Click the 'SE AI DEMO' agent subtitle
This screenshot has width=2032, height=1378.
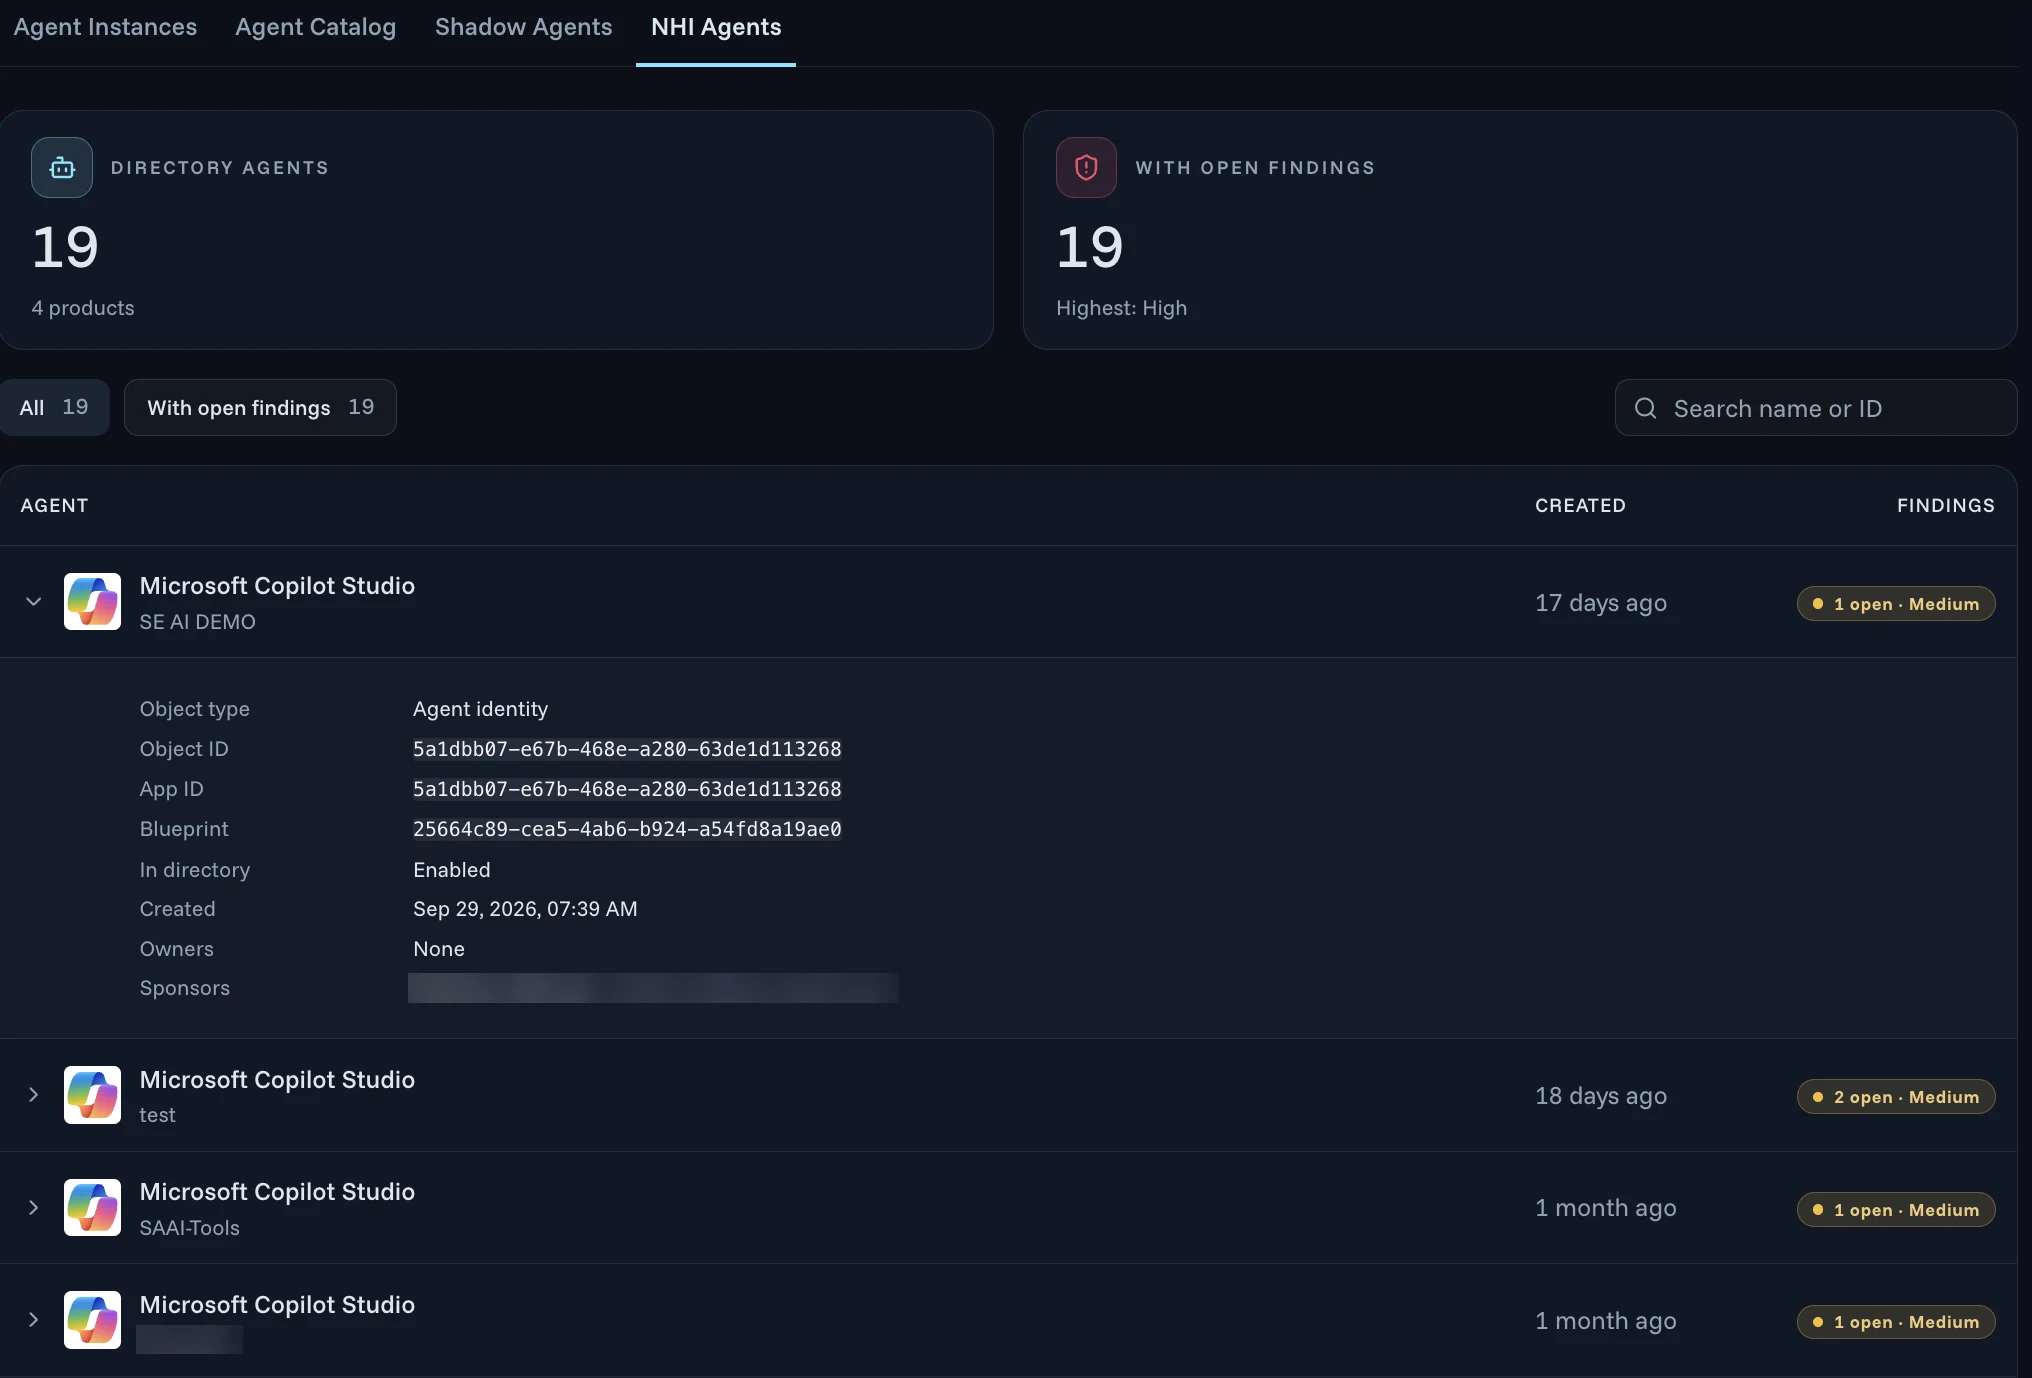[197, 622]
